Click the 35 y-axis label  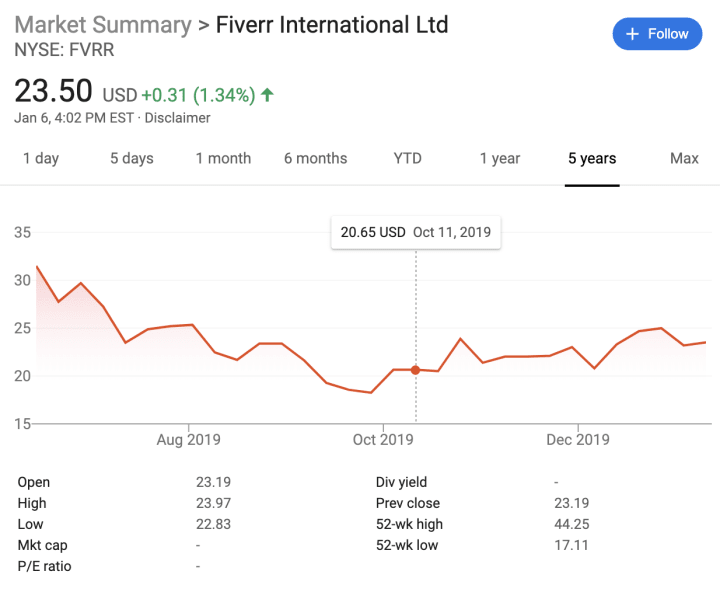pyautogui.click(x=22, y=232)
